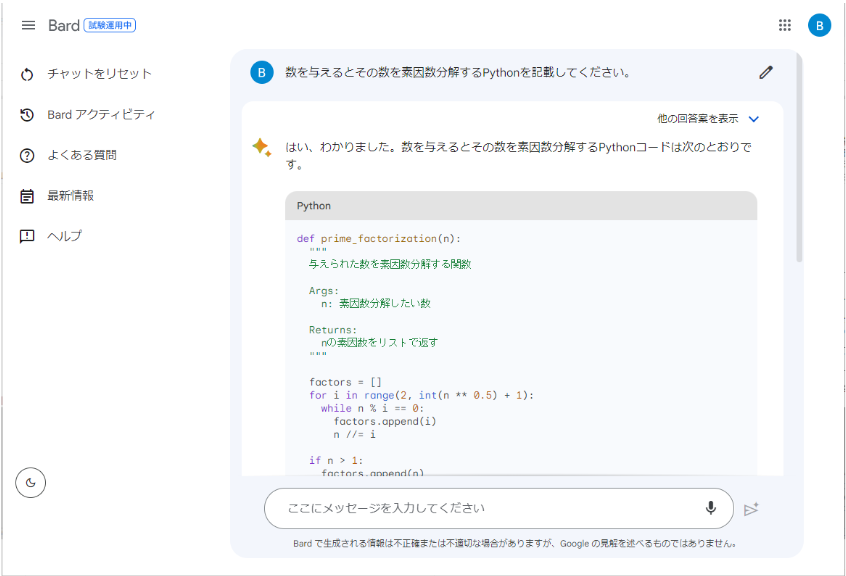846x576 pixels.
Task: Click the Bard disclaimer text at bottom
Action: click(x=515, y=543)
